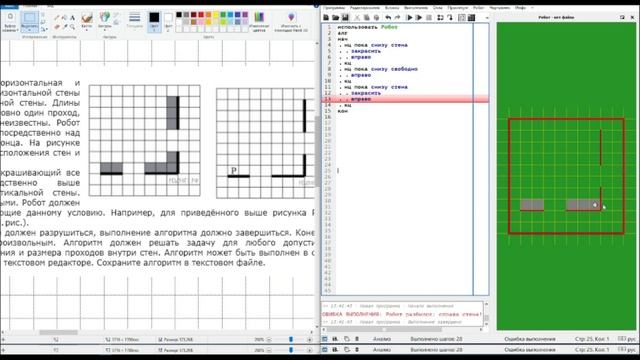
Task: Click the Crop icon in Paint
Action: 43,15
